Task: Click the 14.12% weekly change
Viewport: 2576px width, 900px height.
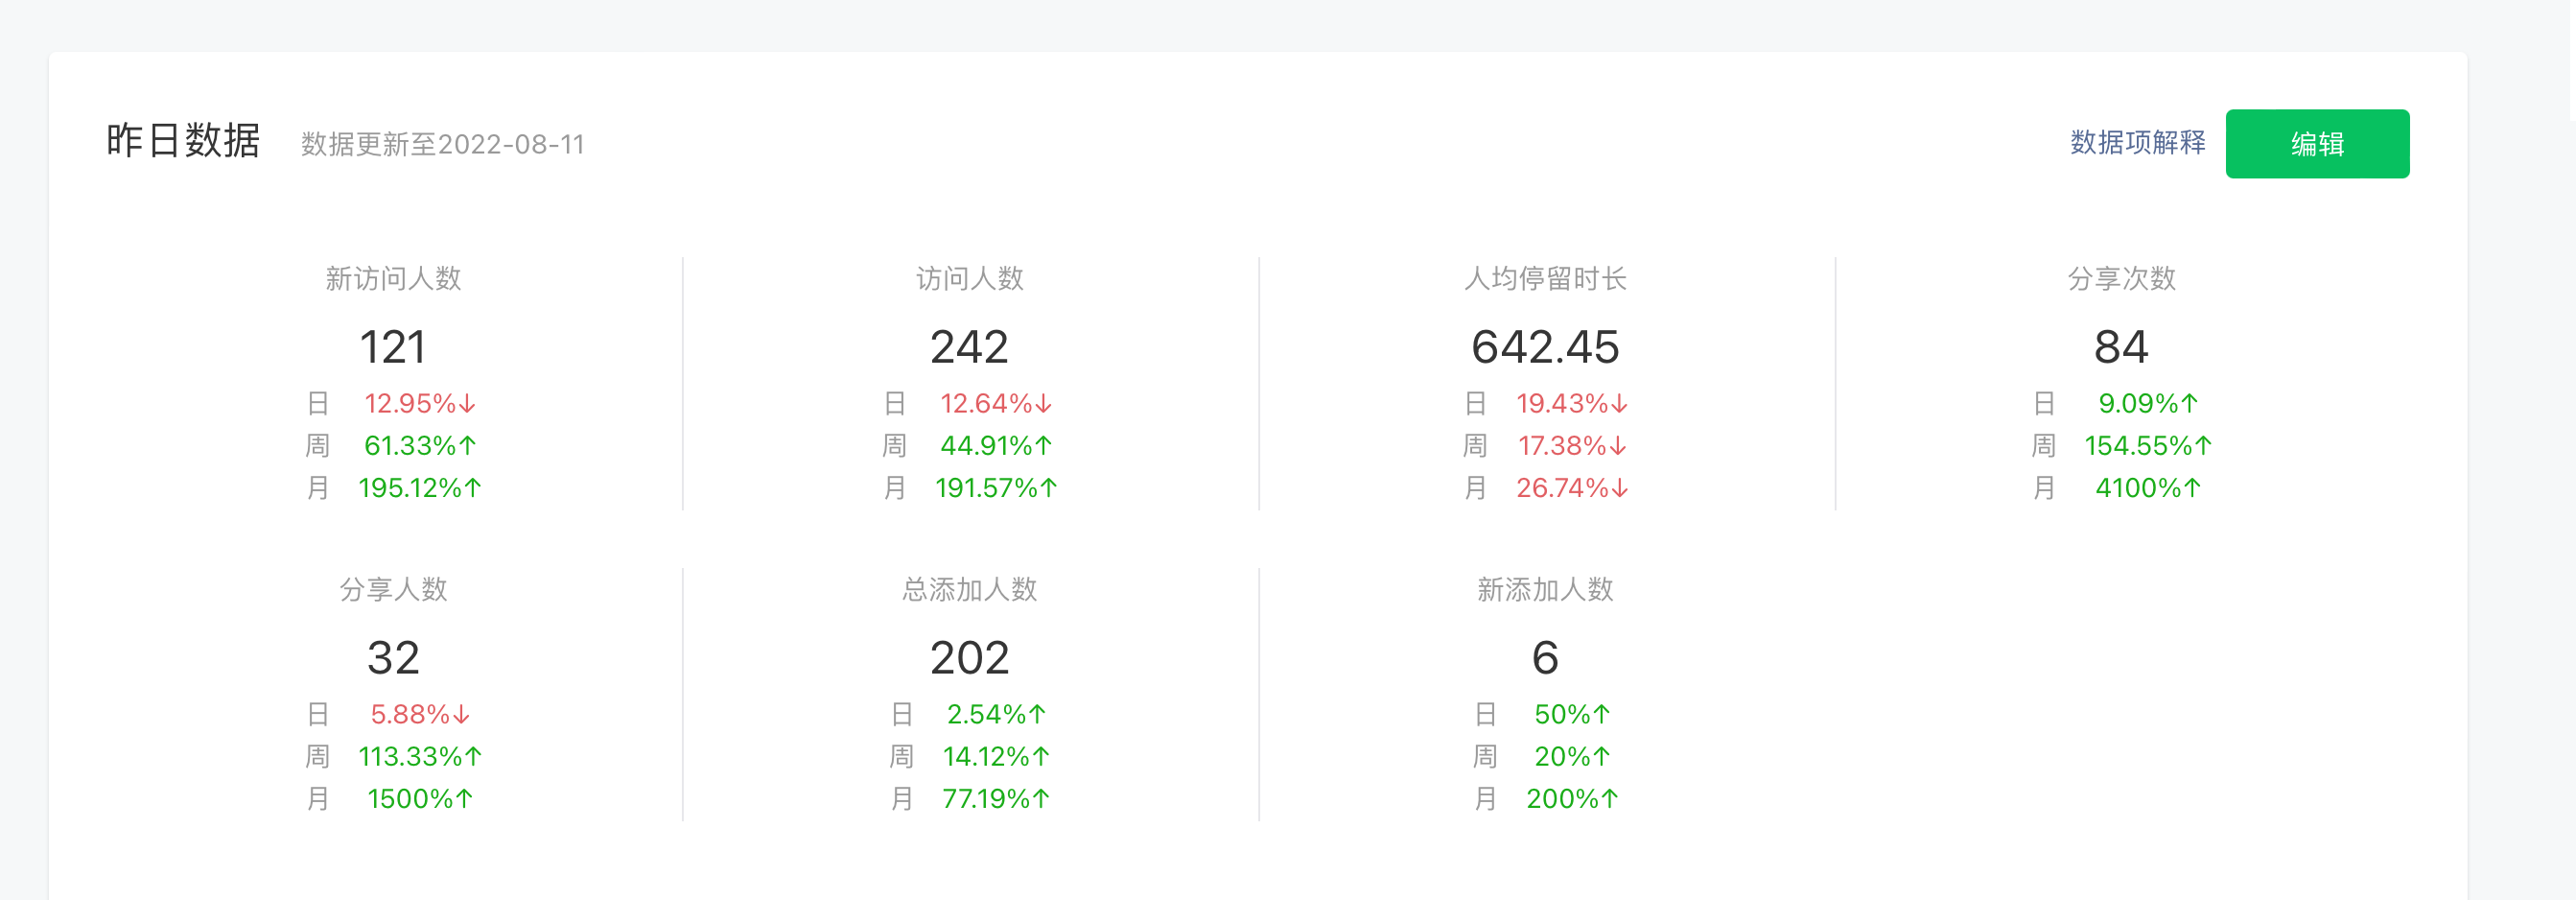Action: (x=996, y=757)
